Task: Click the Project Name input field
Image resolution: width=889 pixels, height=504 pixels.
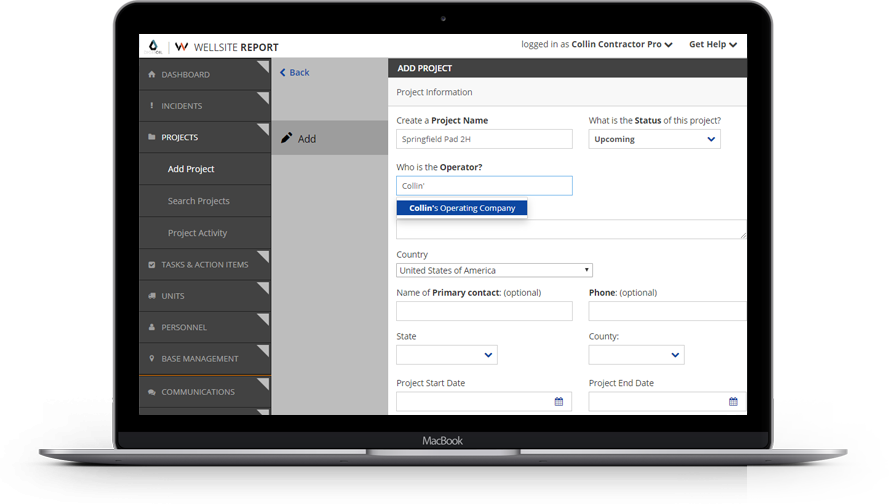Action: 484,139
